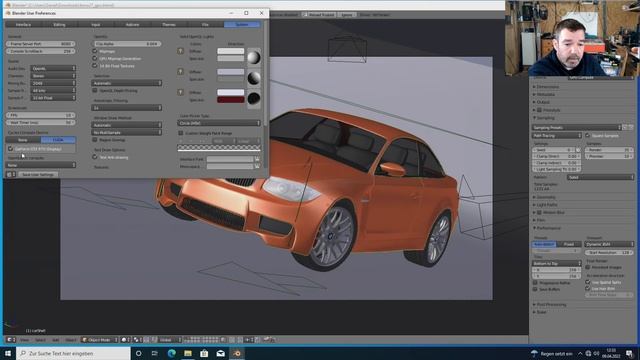Select None for Cycles compute device
The image size is (640, 360).
(x=23, y=140)
